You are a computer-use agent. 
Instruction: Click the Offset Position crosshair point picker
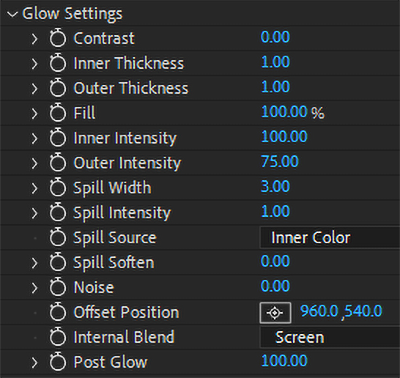275,313
